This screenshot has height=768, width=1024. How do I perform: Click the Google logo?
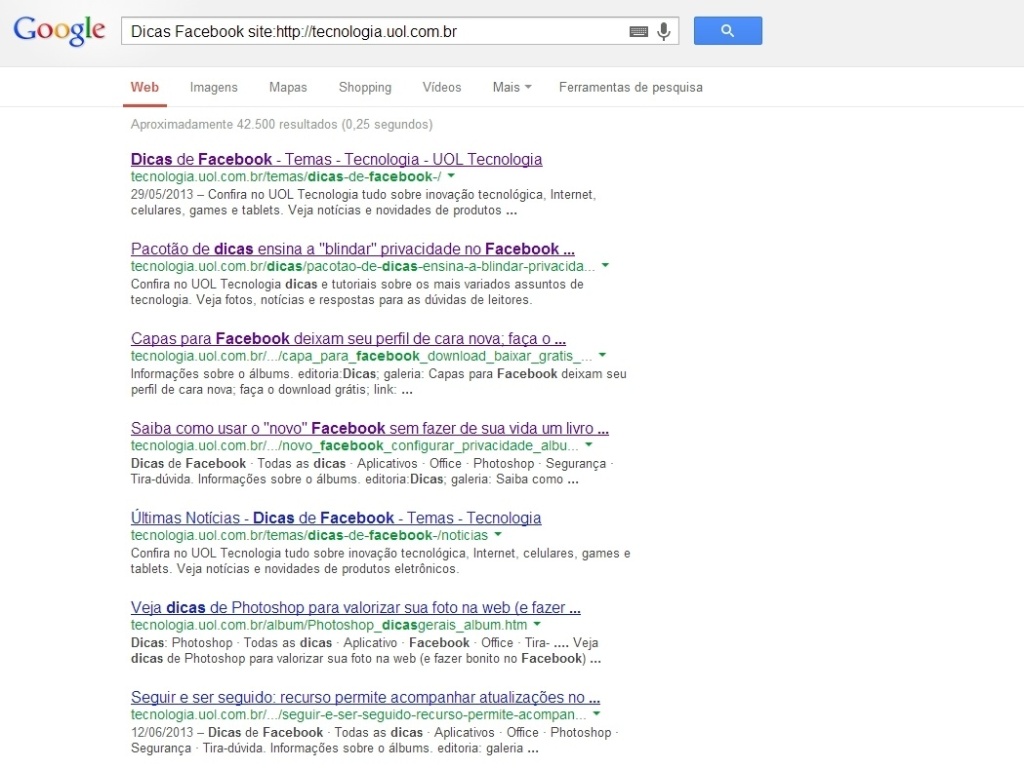coord(58,31)
